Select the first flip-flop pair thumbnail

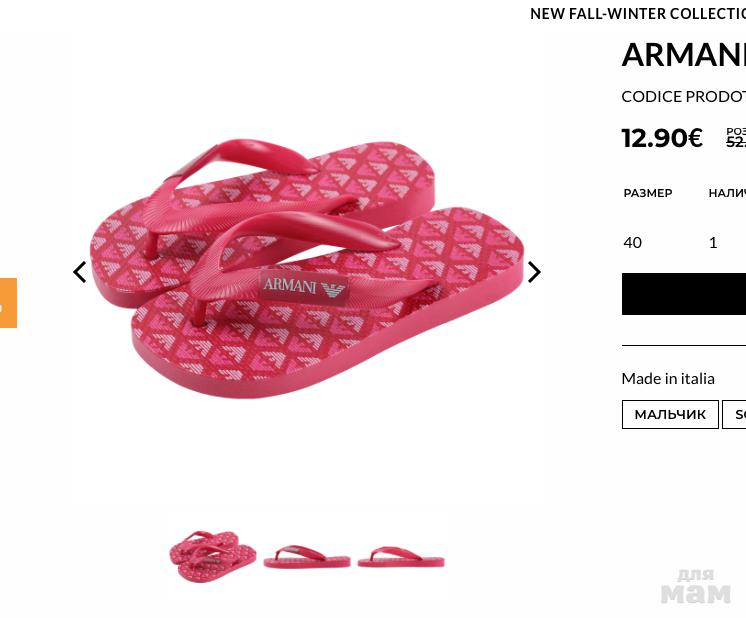212,556
